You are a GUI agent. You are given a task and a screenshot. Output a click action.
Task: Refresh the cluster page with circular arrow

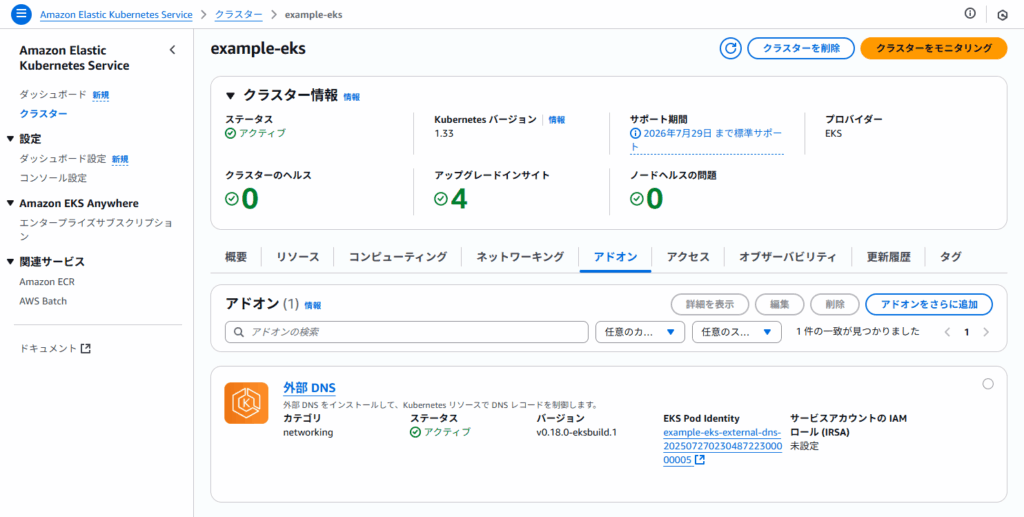(x=731, y=48)
